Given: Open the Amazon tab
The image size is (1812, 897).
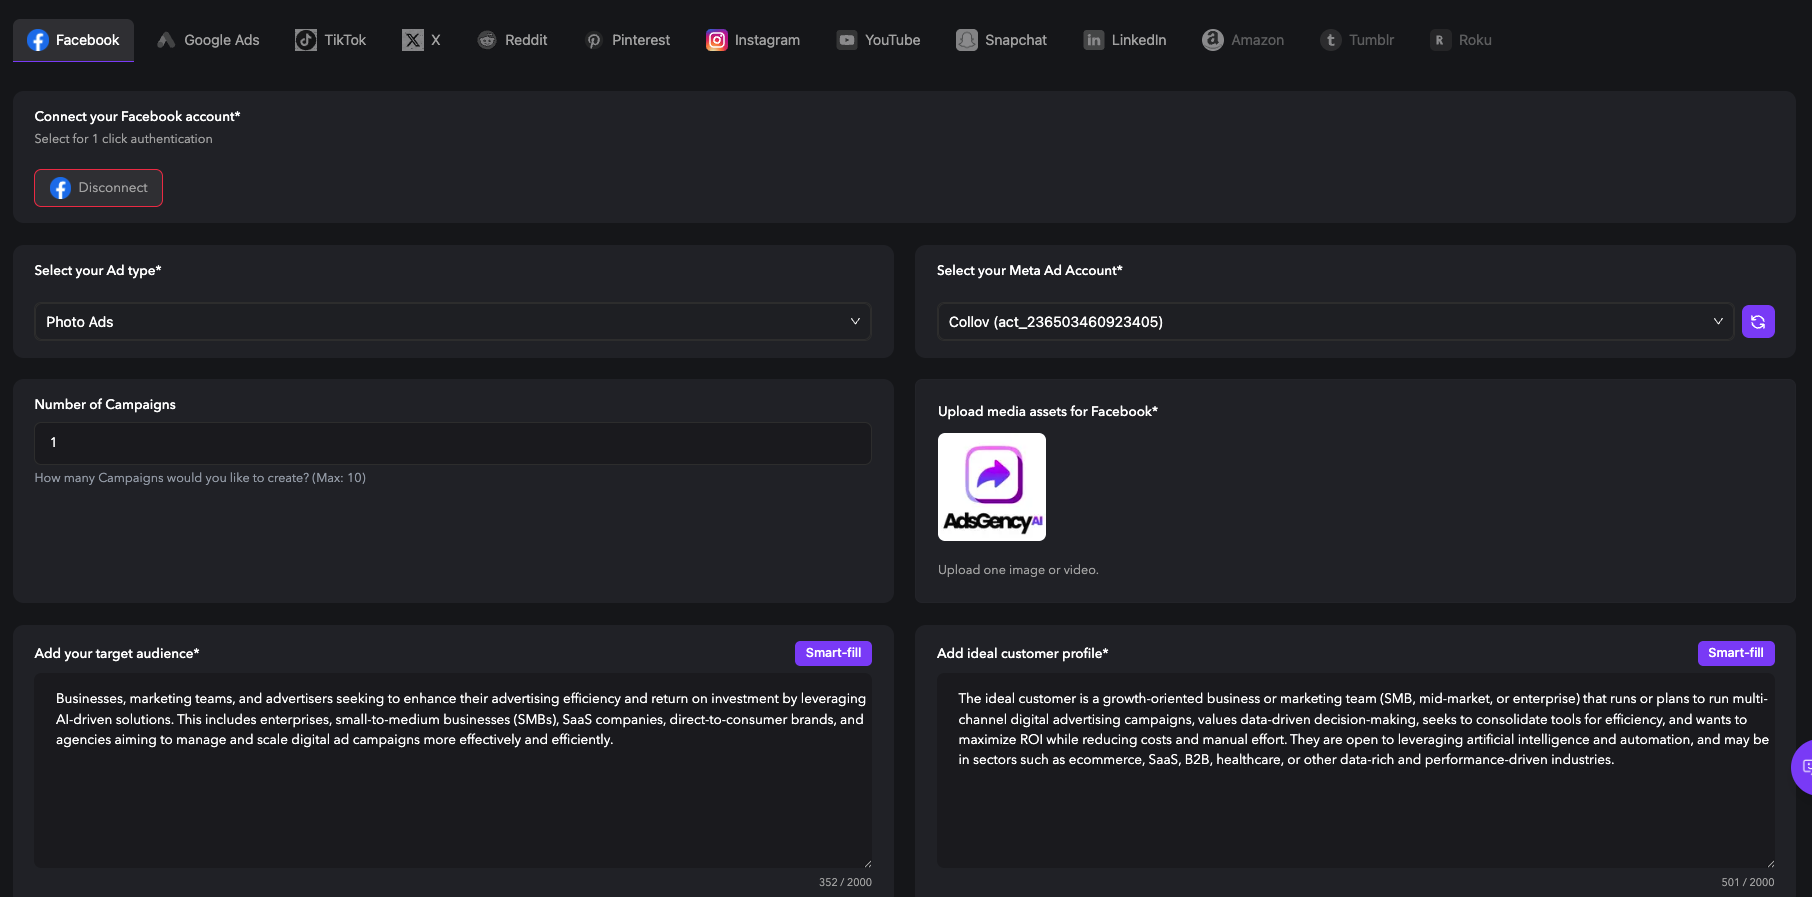Looking at the screenshot, I should pos(1243,40).
